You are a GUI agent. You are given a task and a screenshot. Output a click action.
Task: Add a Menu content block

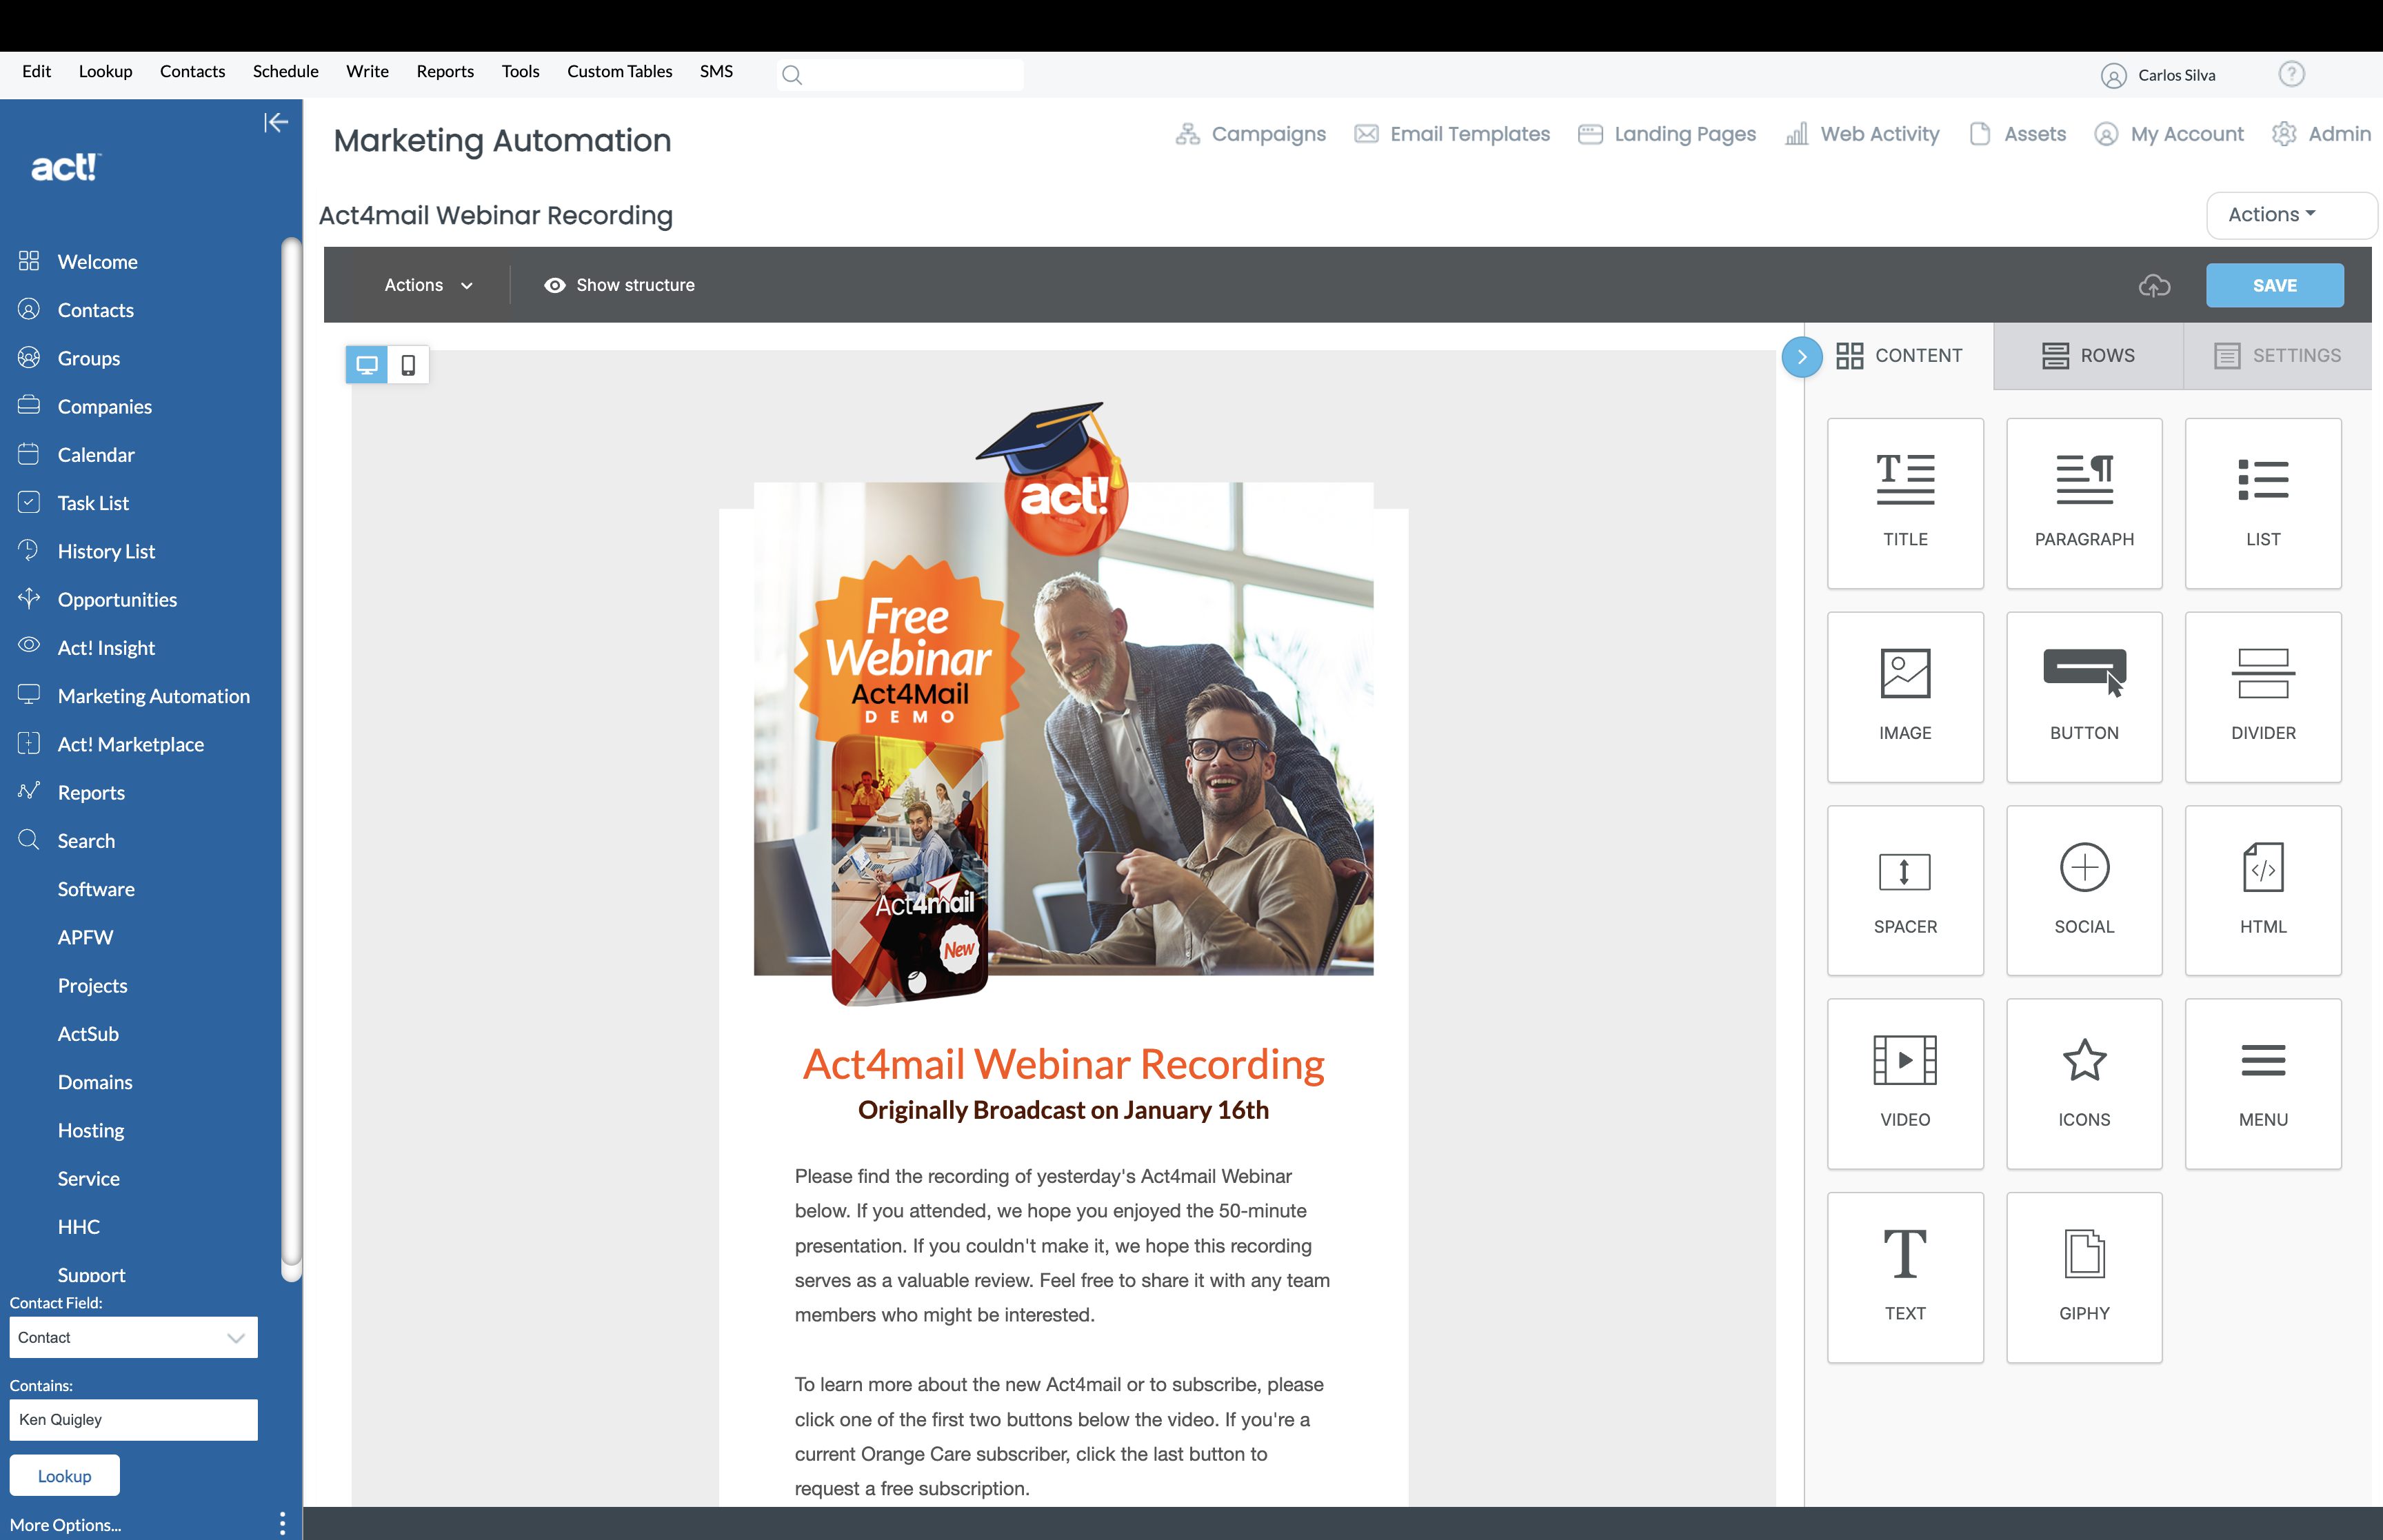[2262, 1083]
